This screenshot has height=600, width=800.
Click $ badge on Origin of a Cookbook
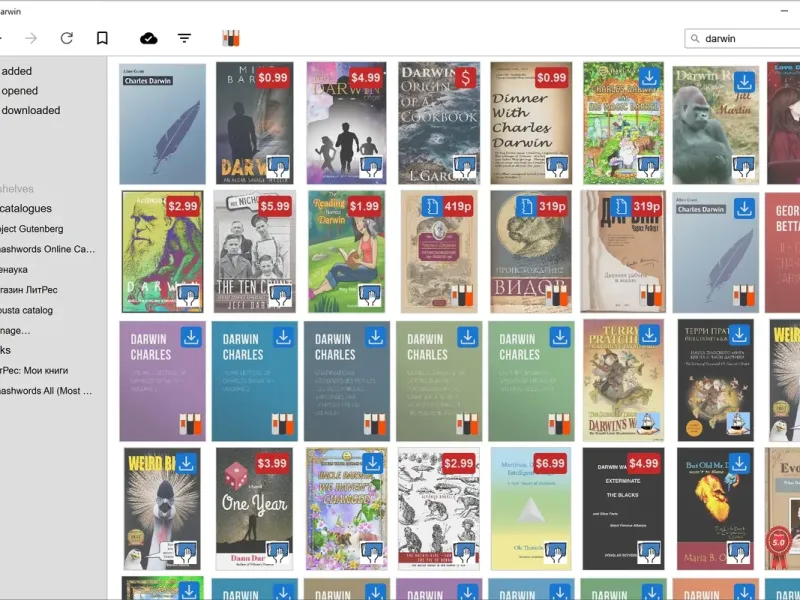click(x=465, y=78)
